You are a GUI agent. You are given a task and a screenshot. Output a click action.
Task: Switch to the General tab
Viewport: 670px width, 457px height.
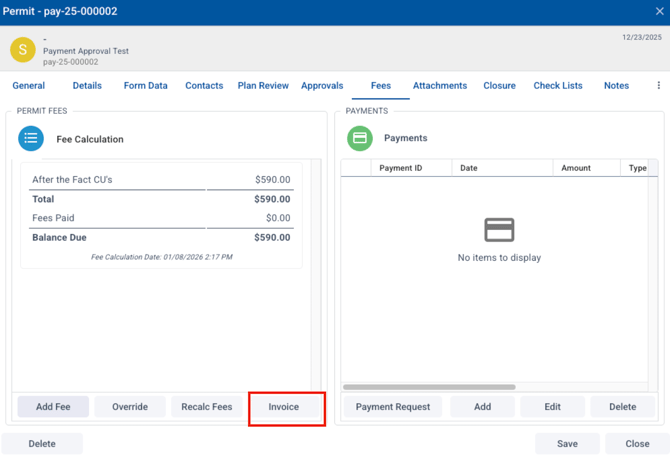28,86
